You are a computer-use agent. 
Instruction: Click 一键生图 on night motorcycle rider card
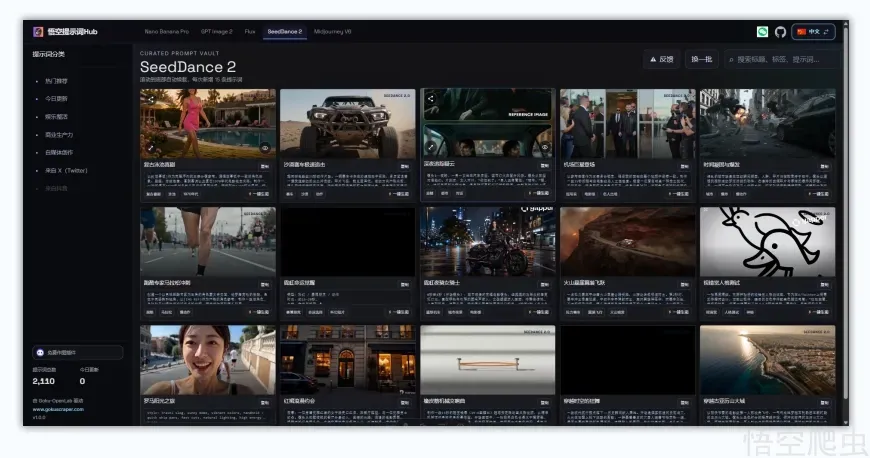pyautogui.click(x=538, y=312)
